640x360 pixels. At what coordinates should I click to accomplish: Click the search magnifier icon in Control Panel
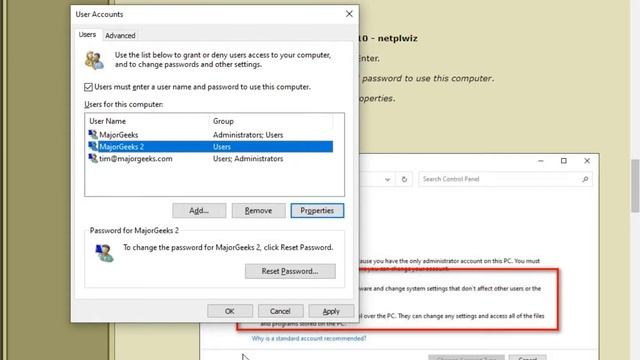coord(585,179)
